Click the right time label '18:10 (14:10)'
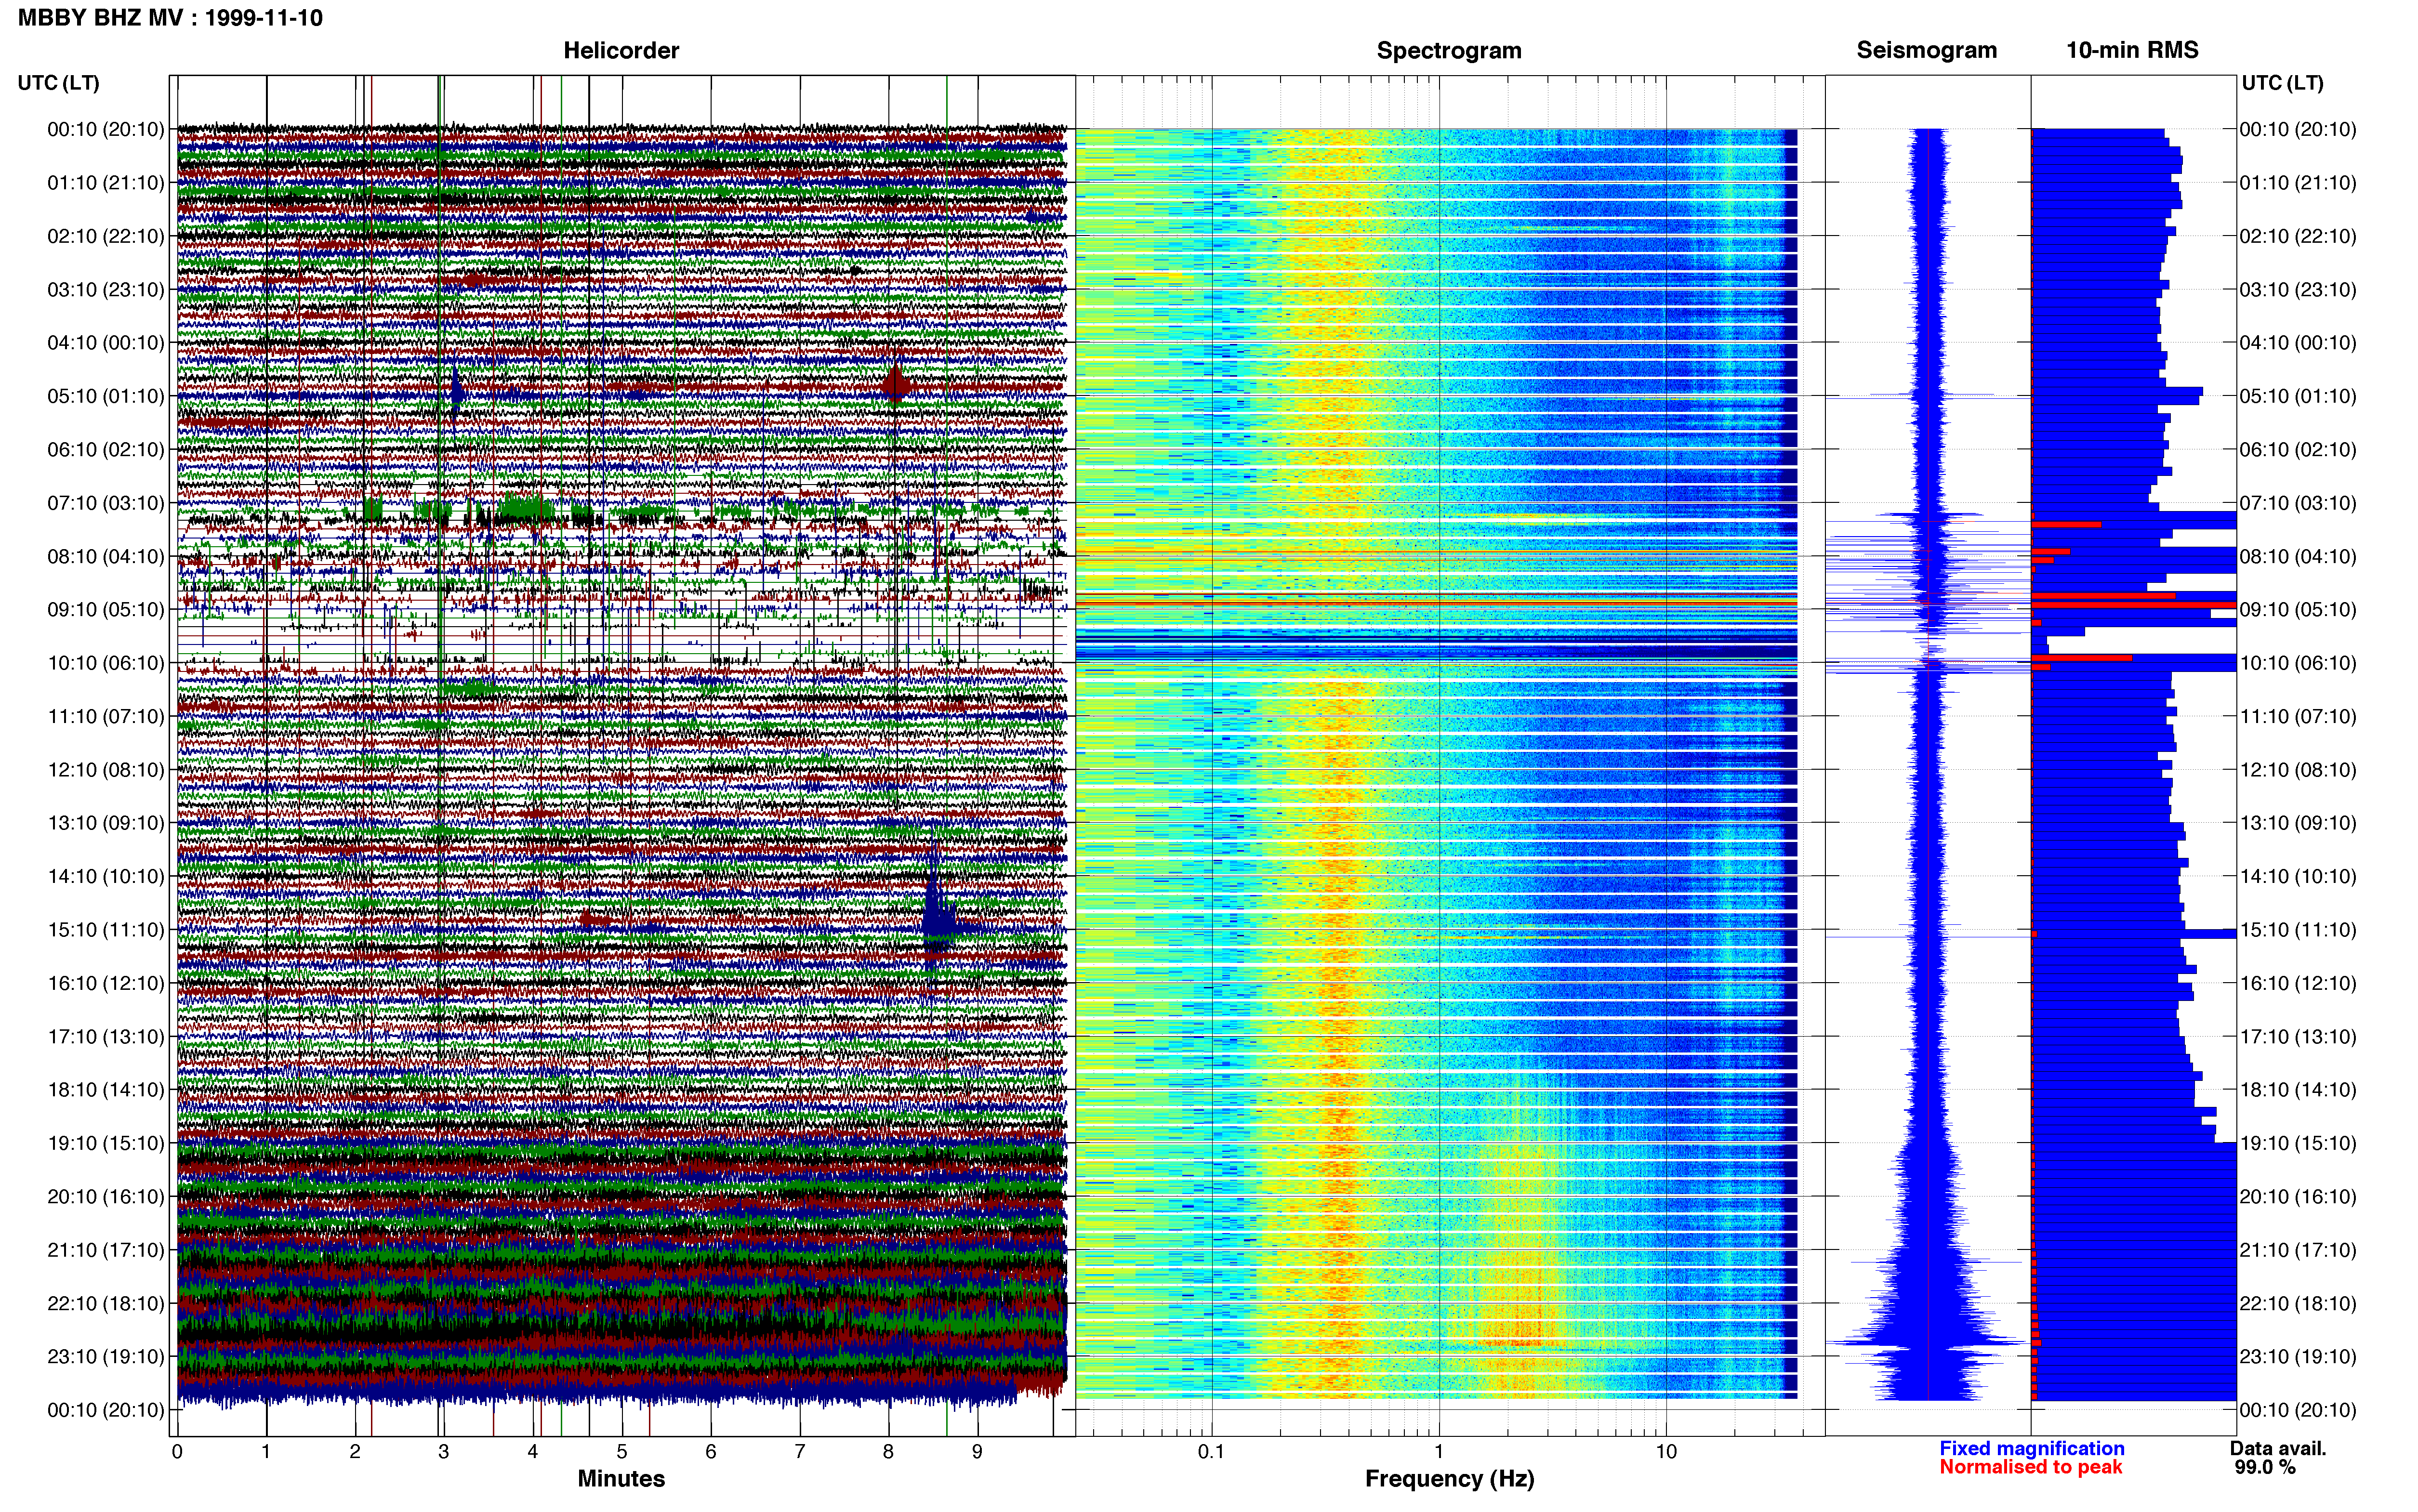This screenshot has width=2418, height=1512. tap(2298, 1090)
